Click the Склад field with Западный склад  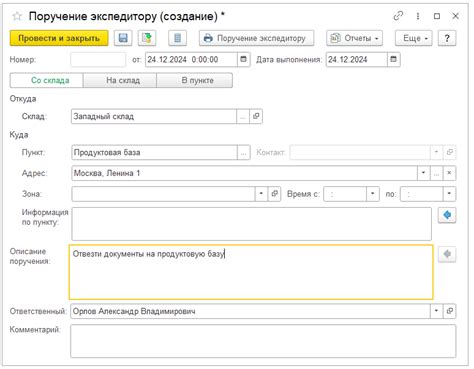click(x=154, y=116)
